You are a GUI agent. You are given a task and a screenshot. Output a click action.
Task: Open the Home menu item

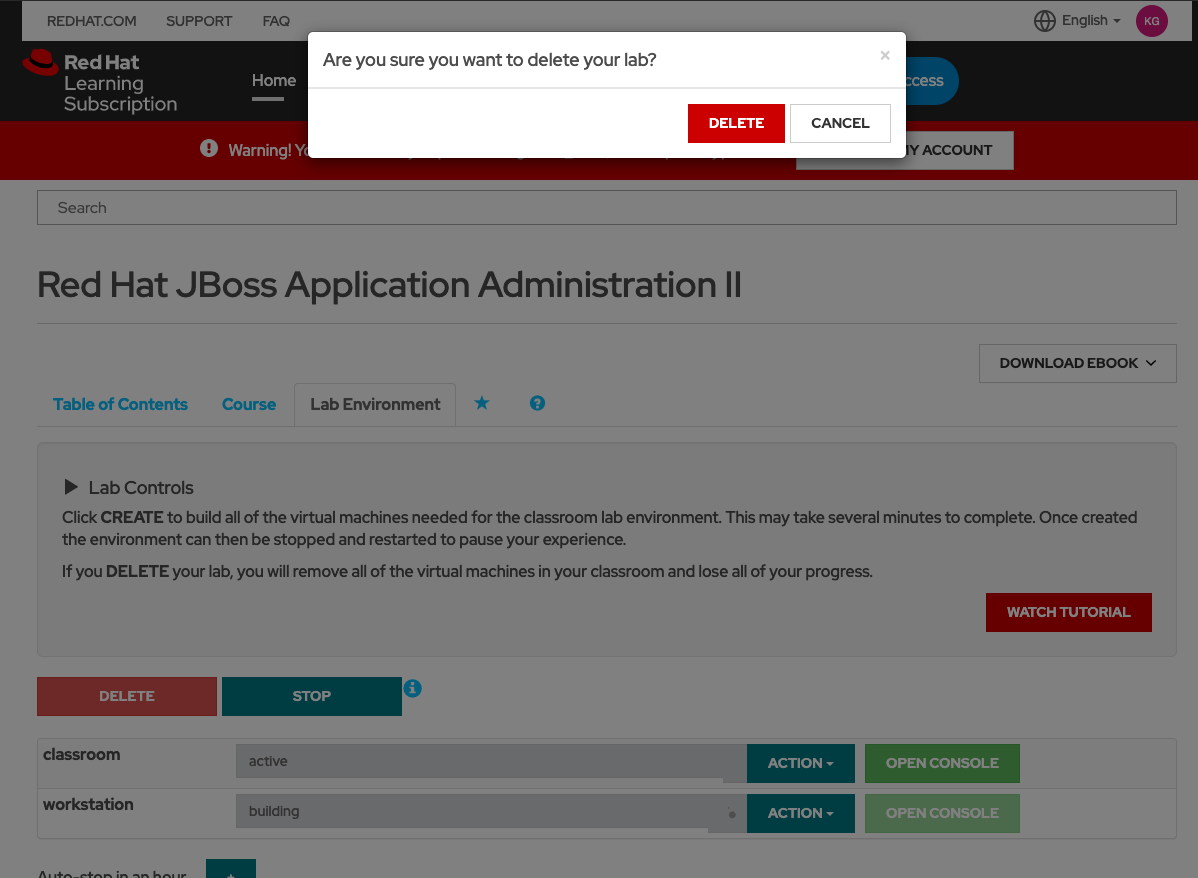(x=273, y=81)
